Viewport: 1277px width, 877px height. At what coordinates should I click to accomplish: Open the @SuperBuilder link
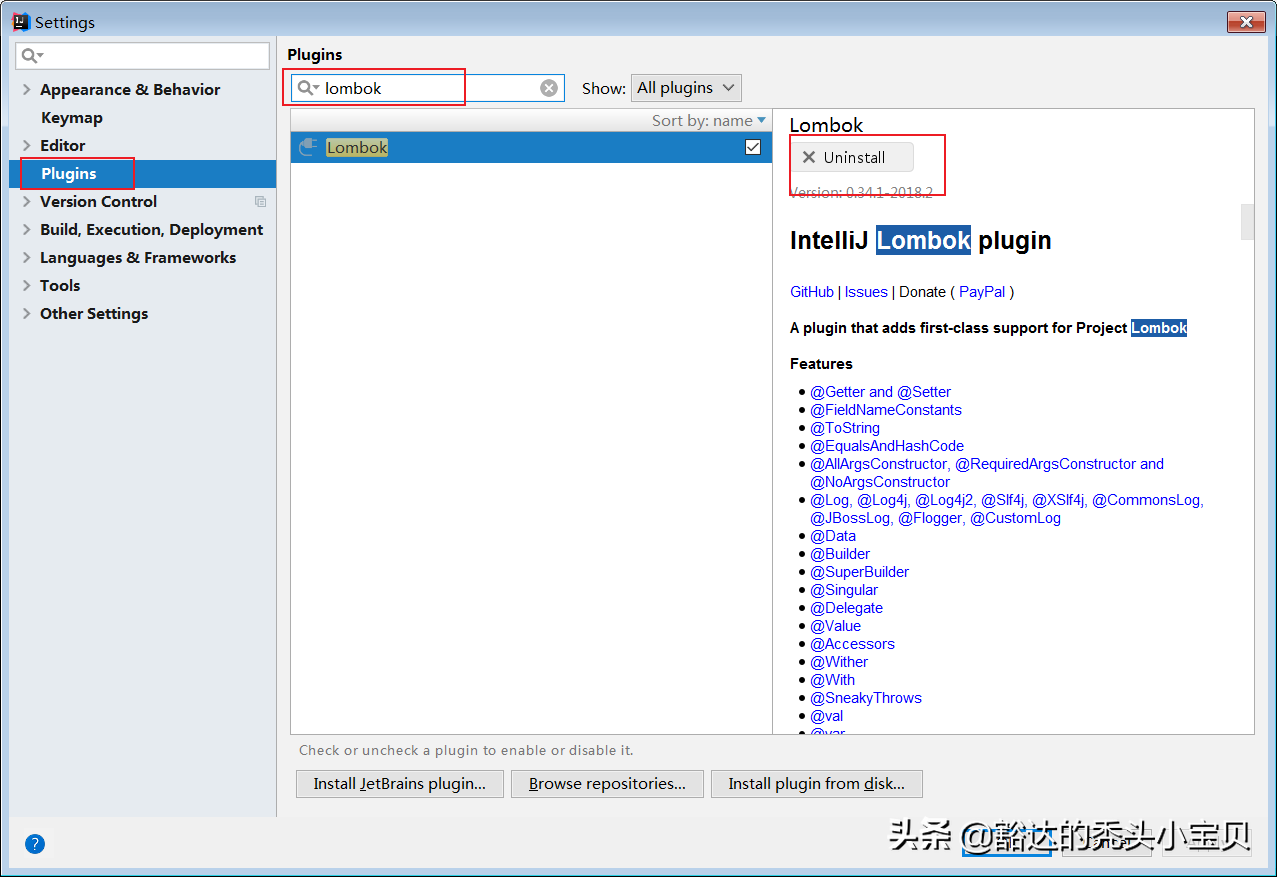tap(860, 572)
